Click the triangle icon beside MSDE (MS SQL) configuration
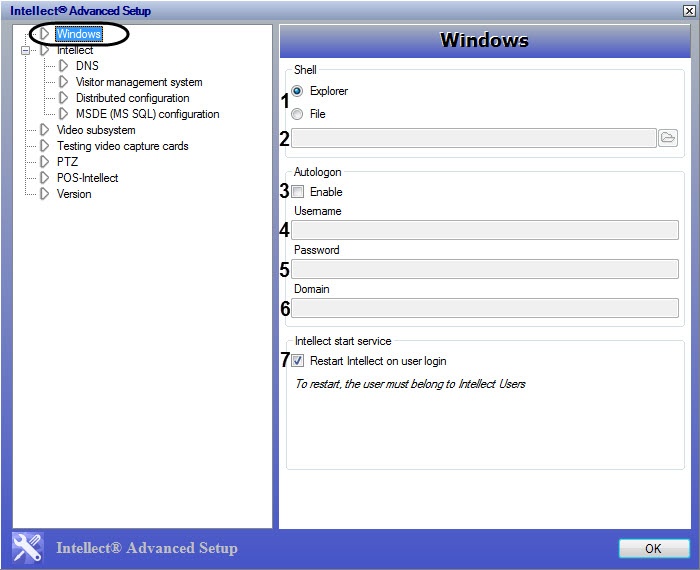 (64, 114)
